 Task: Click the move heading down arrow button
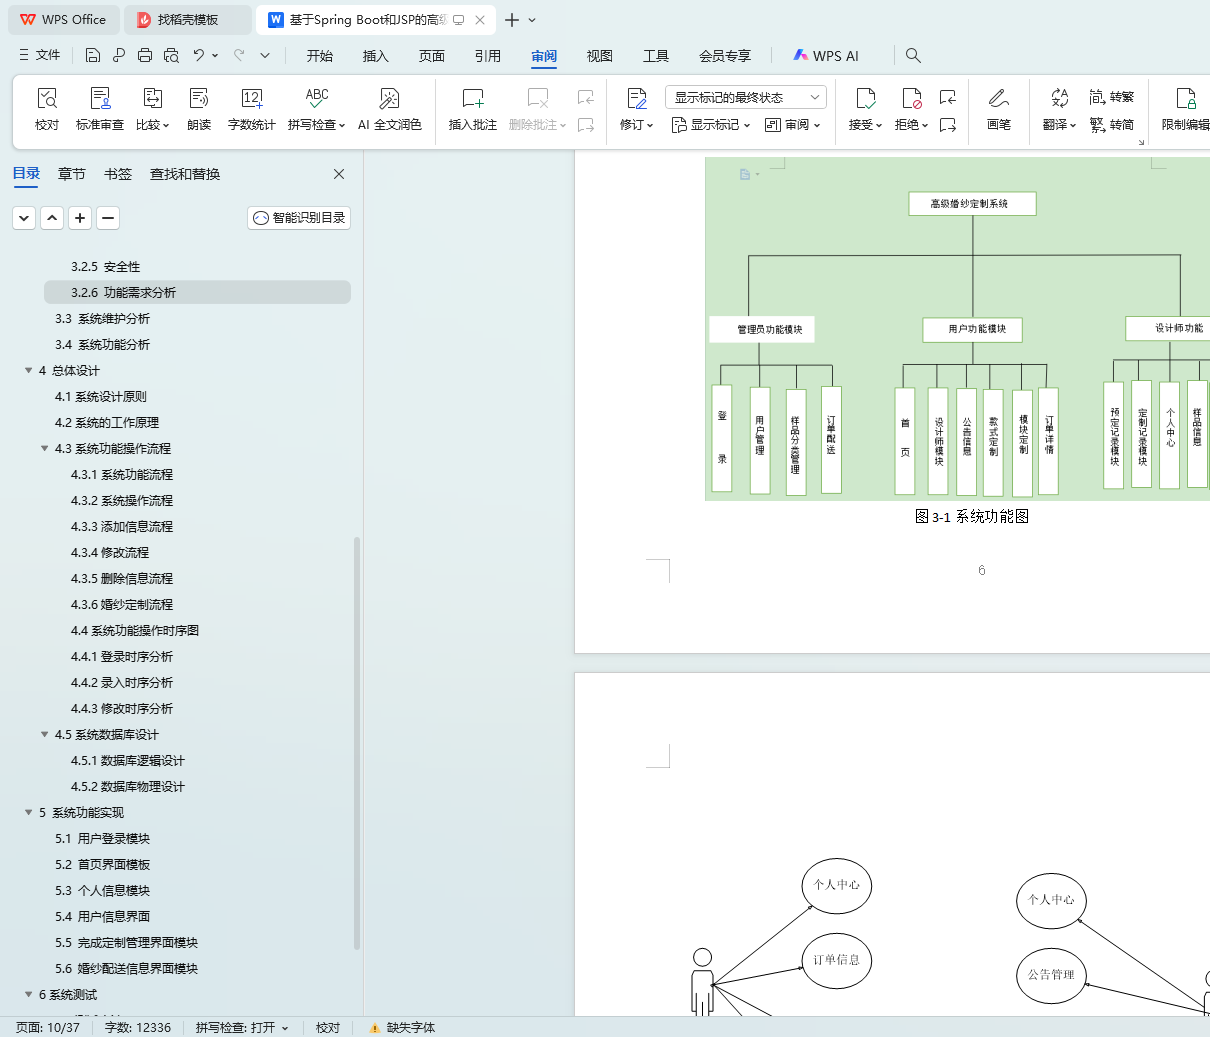coord(24,217)
